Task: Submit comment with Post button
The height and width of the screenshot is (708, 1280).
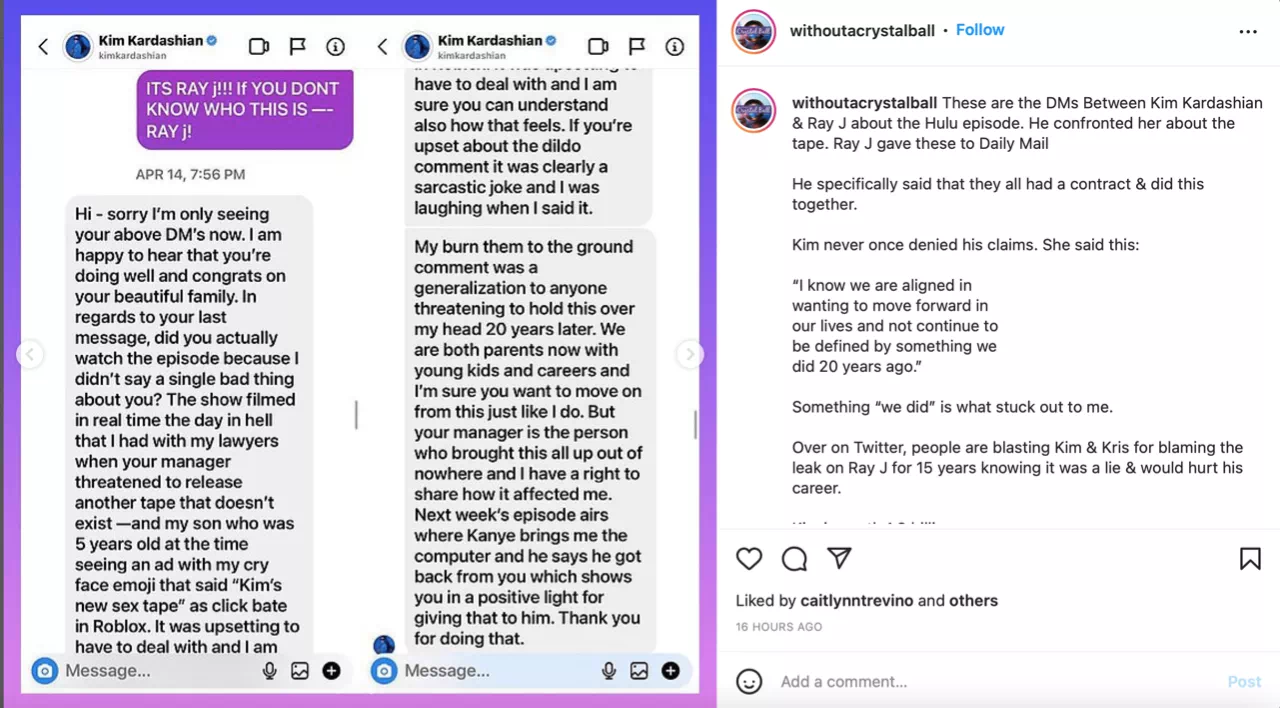Action: click(x=1244, y=682)
